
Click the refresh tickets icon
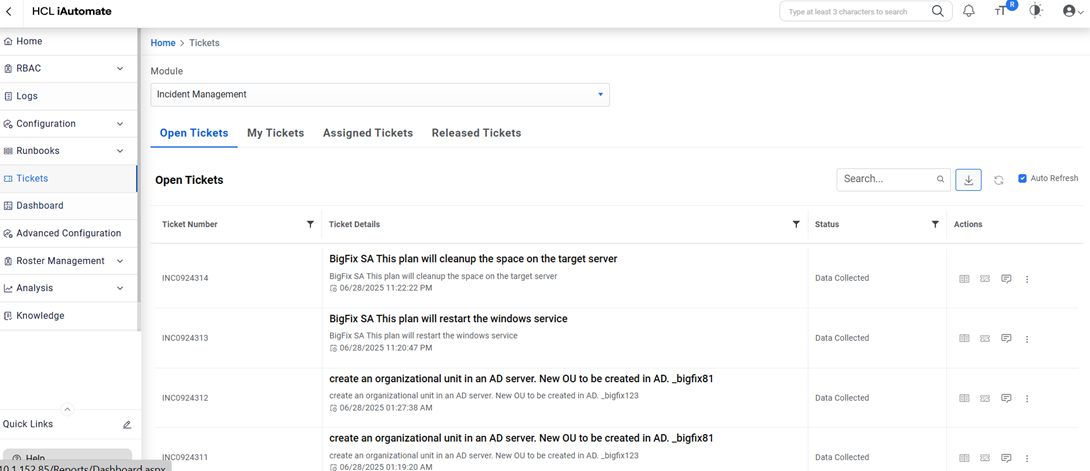point(998,180)
